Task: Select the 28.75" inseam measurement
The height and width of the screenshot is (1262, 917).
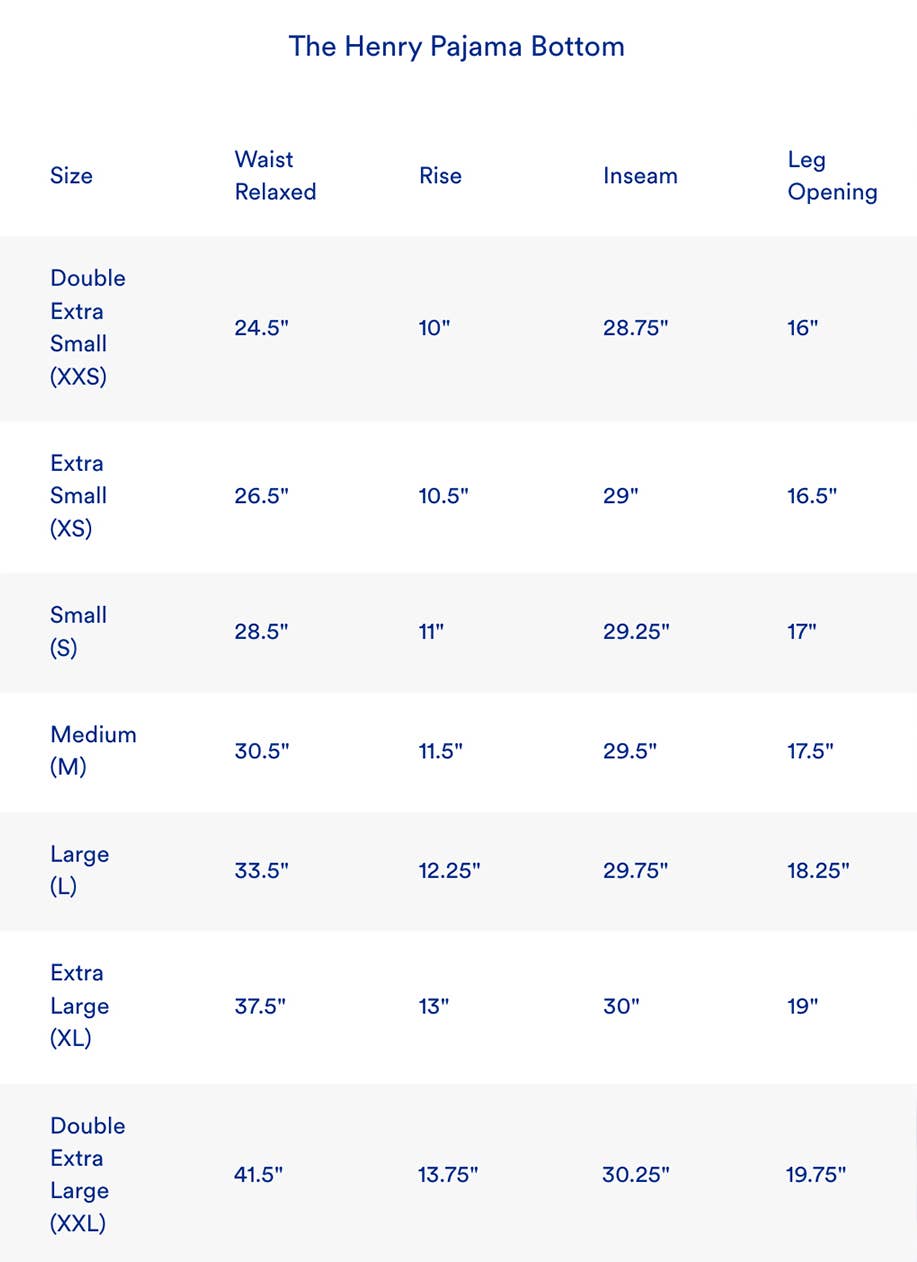Action: [635, 327]
